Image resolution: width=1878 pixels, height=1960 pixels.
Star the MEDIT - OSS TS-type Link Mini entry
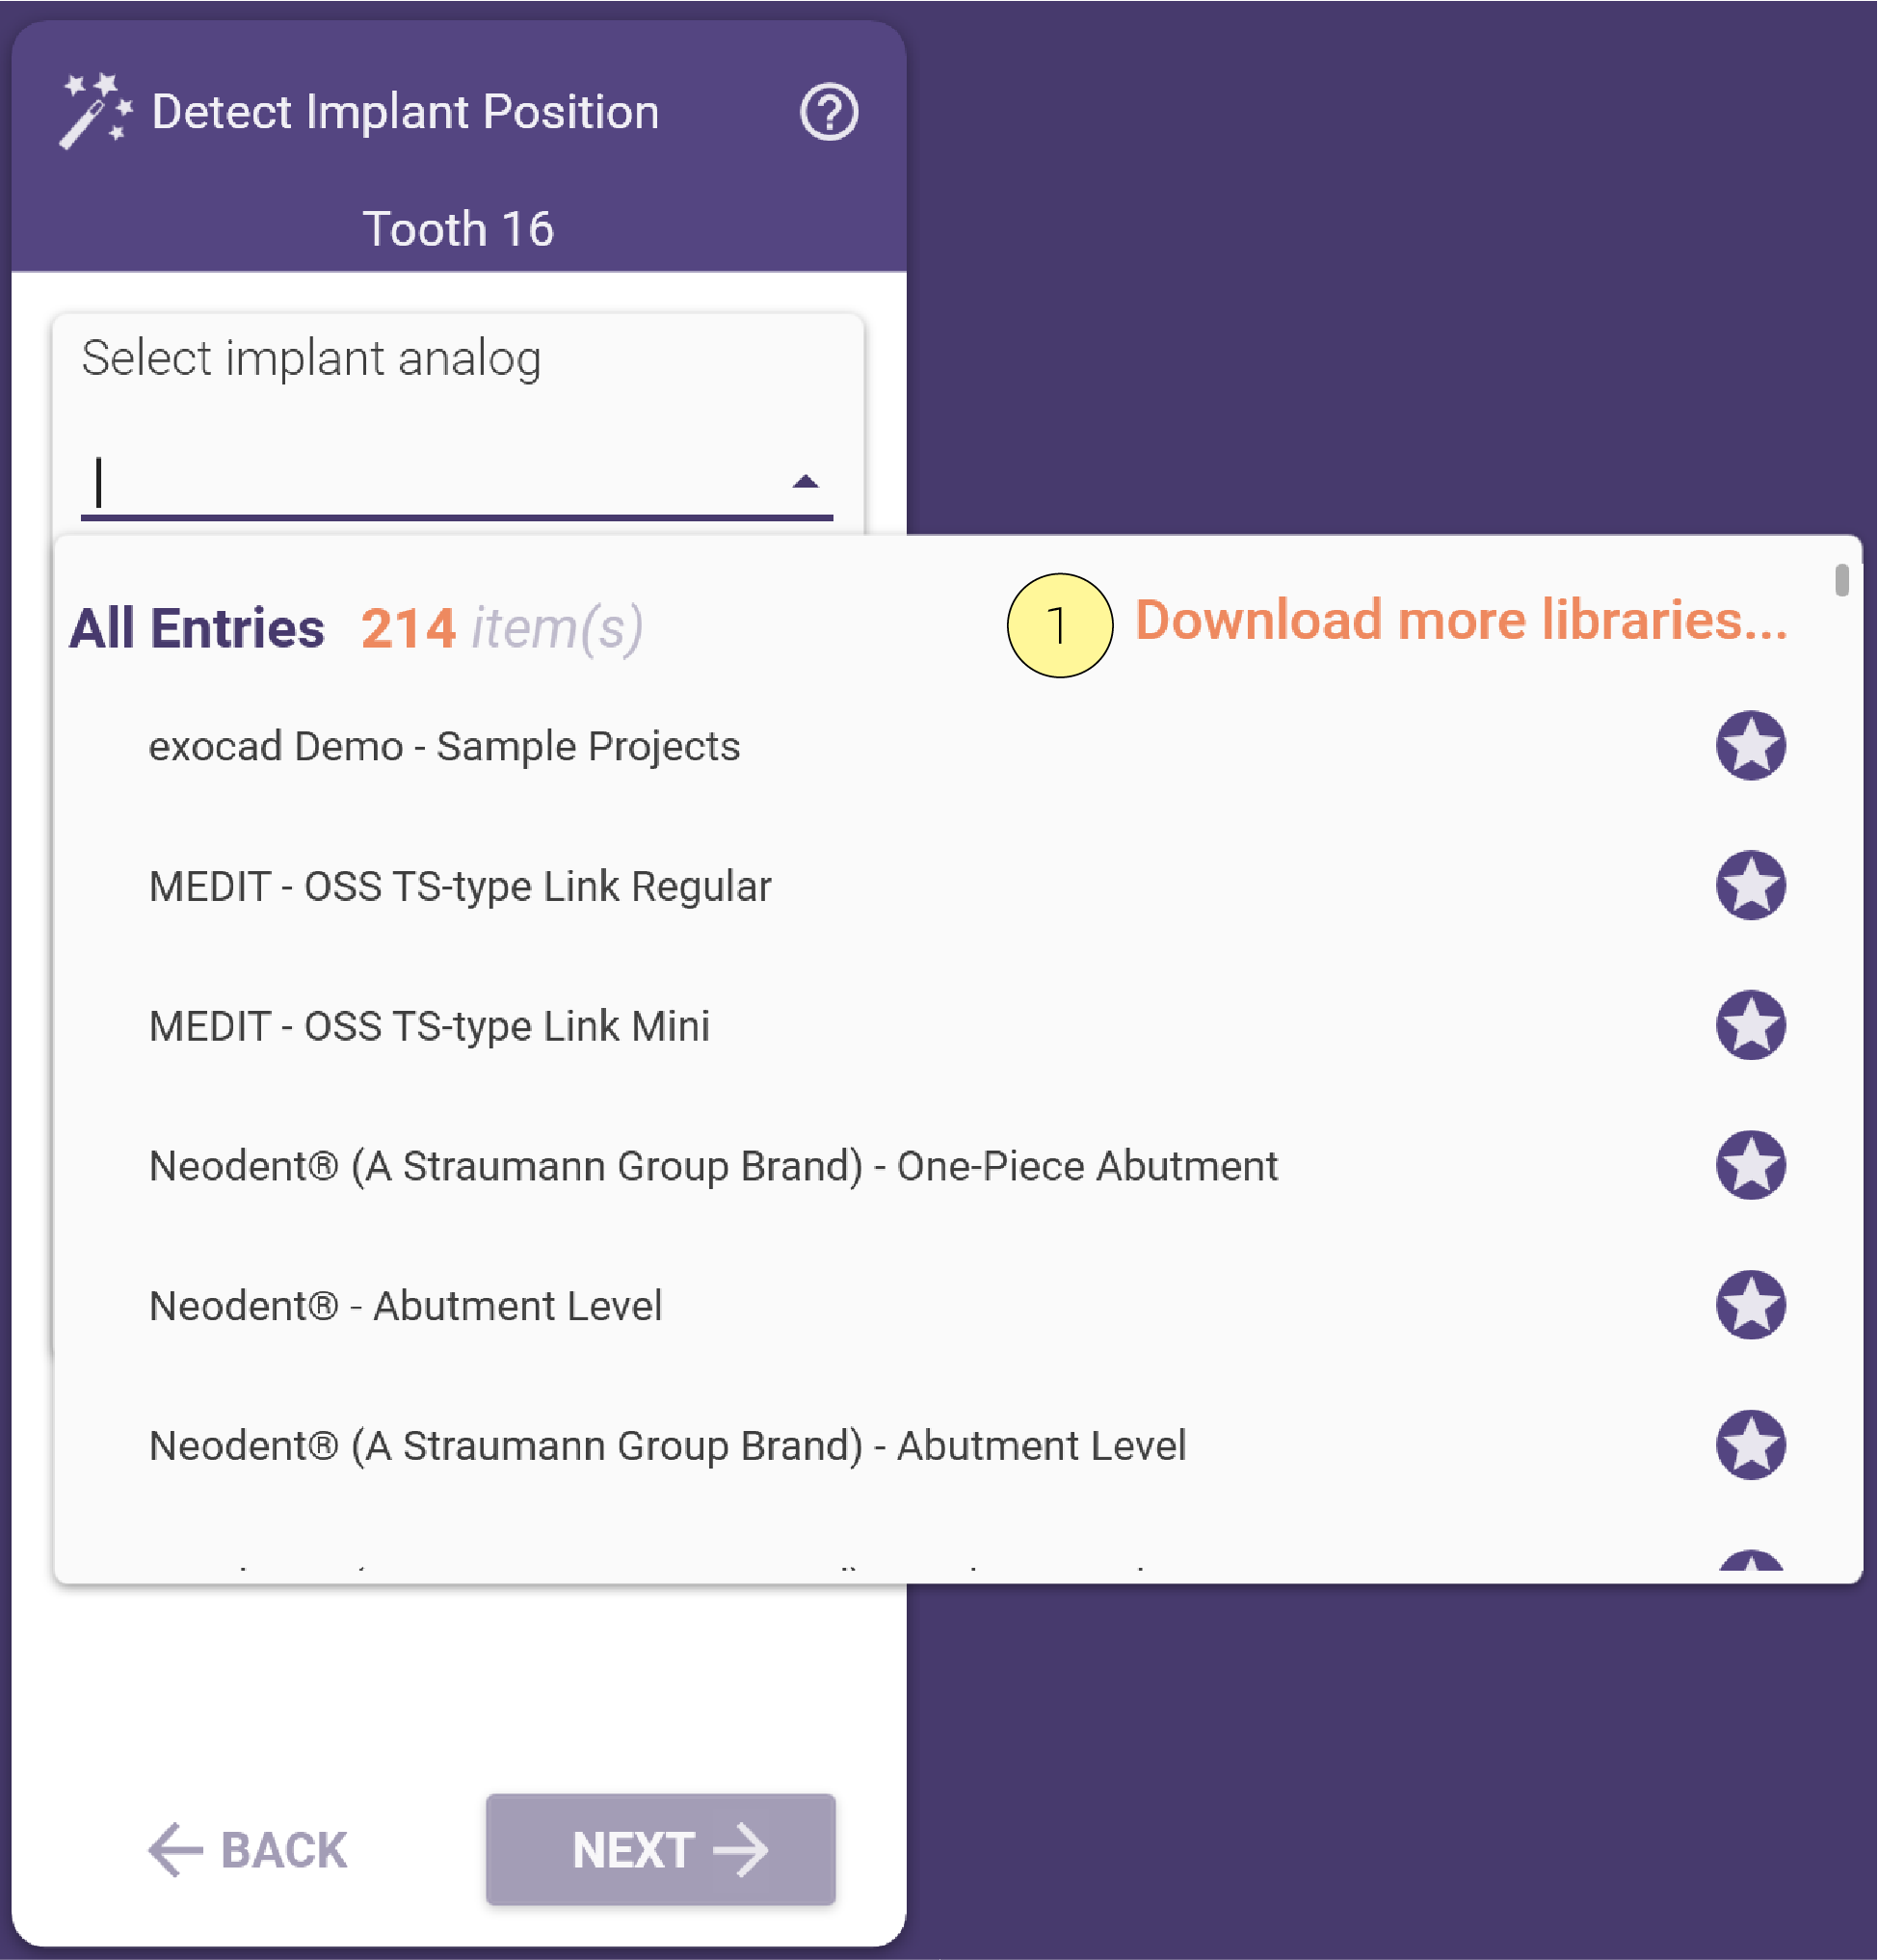click(1751, 1026)
